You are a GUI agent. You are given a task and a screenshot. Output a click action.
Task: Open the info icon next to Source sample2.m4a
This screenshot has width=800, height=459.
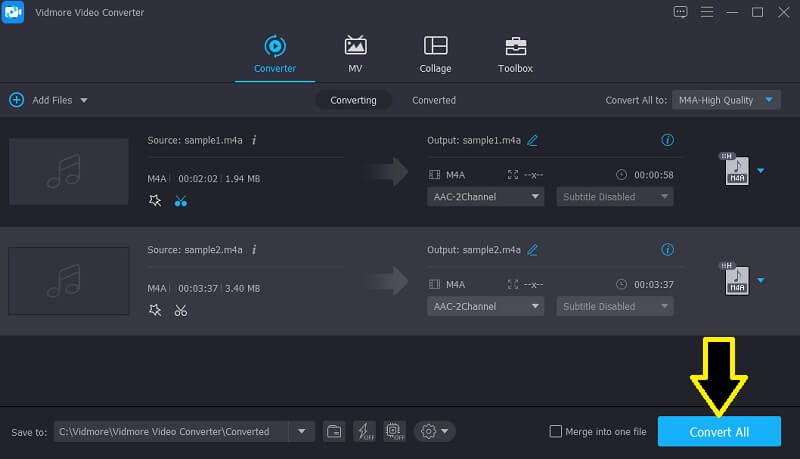click(254, 250)
